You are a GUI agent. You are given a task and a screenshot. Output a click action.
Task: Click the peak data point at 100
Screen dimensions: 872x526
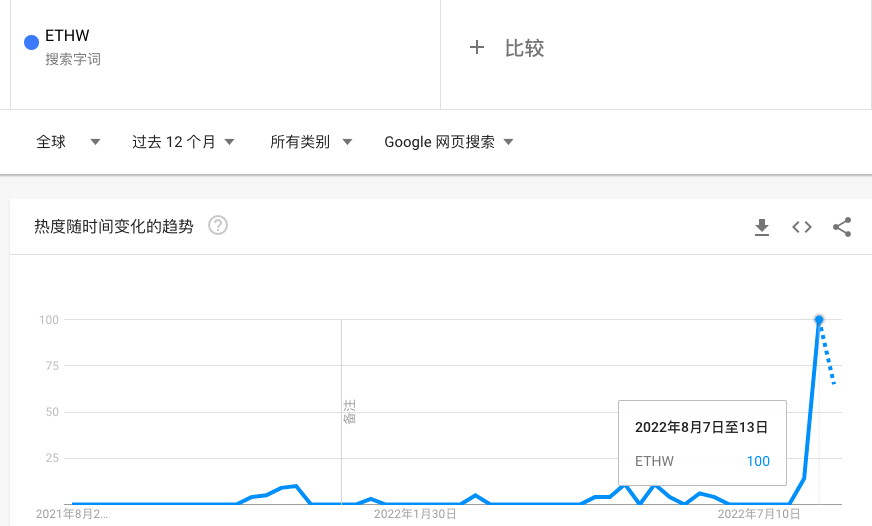click(819, 320)
